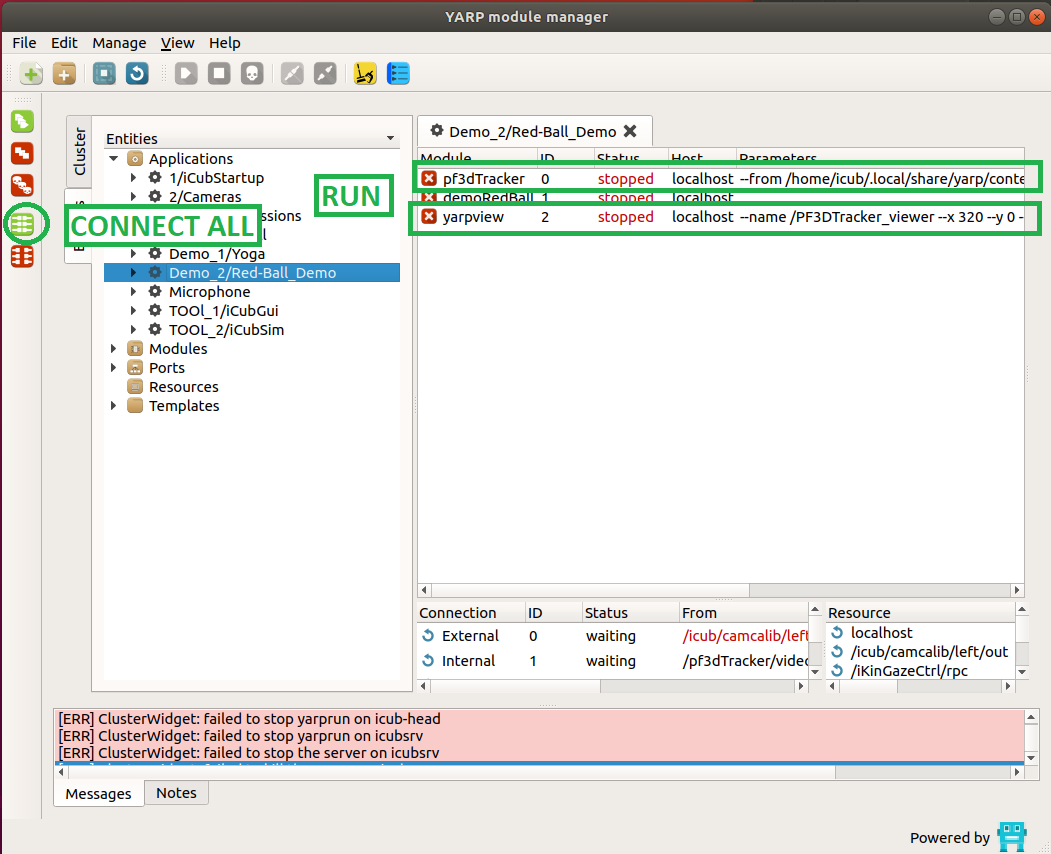Switch to the Notes tab
Image resolution: width=1051 pixels, height=854 pixels.
tap(176, 793)
